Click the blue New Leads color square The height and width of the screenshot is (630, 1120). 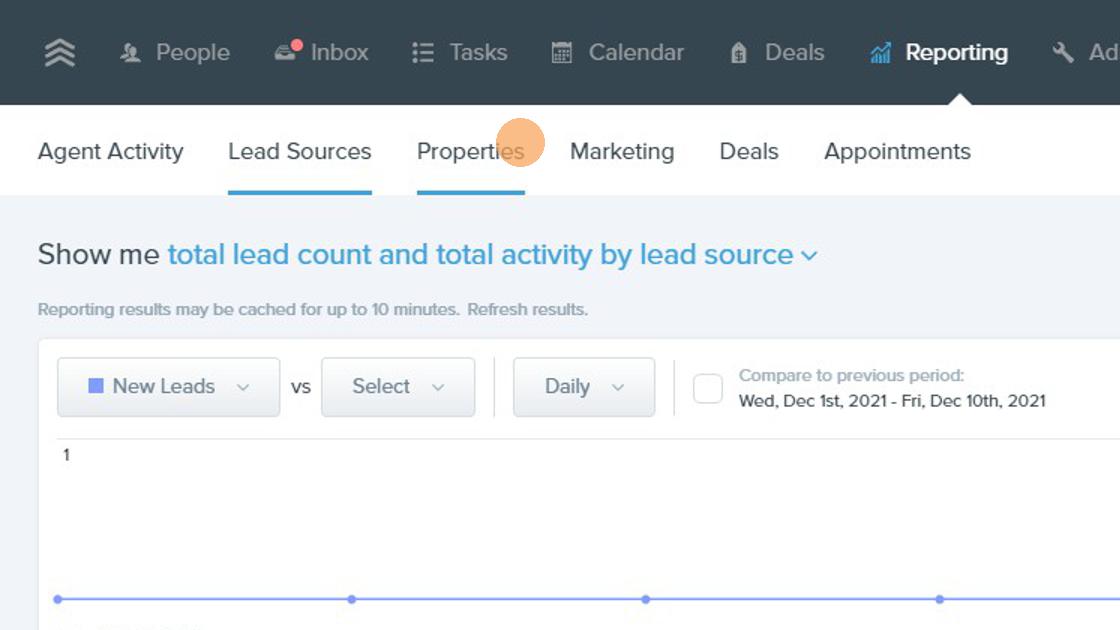pyautogui.click(x=96, y=386)
